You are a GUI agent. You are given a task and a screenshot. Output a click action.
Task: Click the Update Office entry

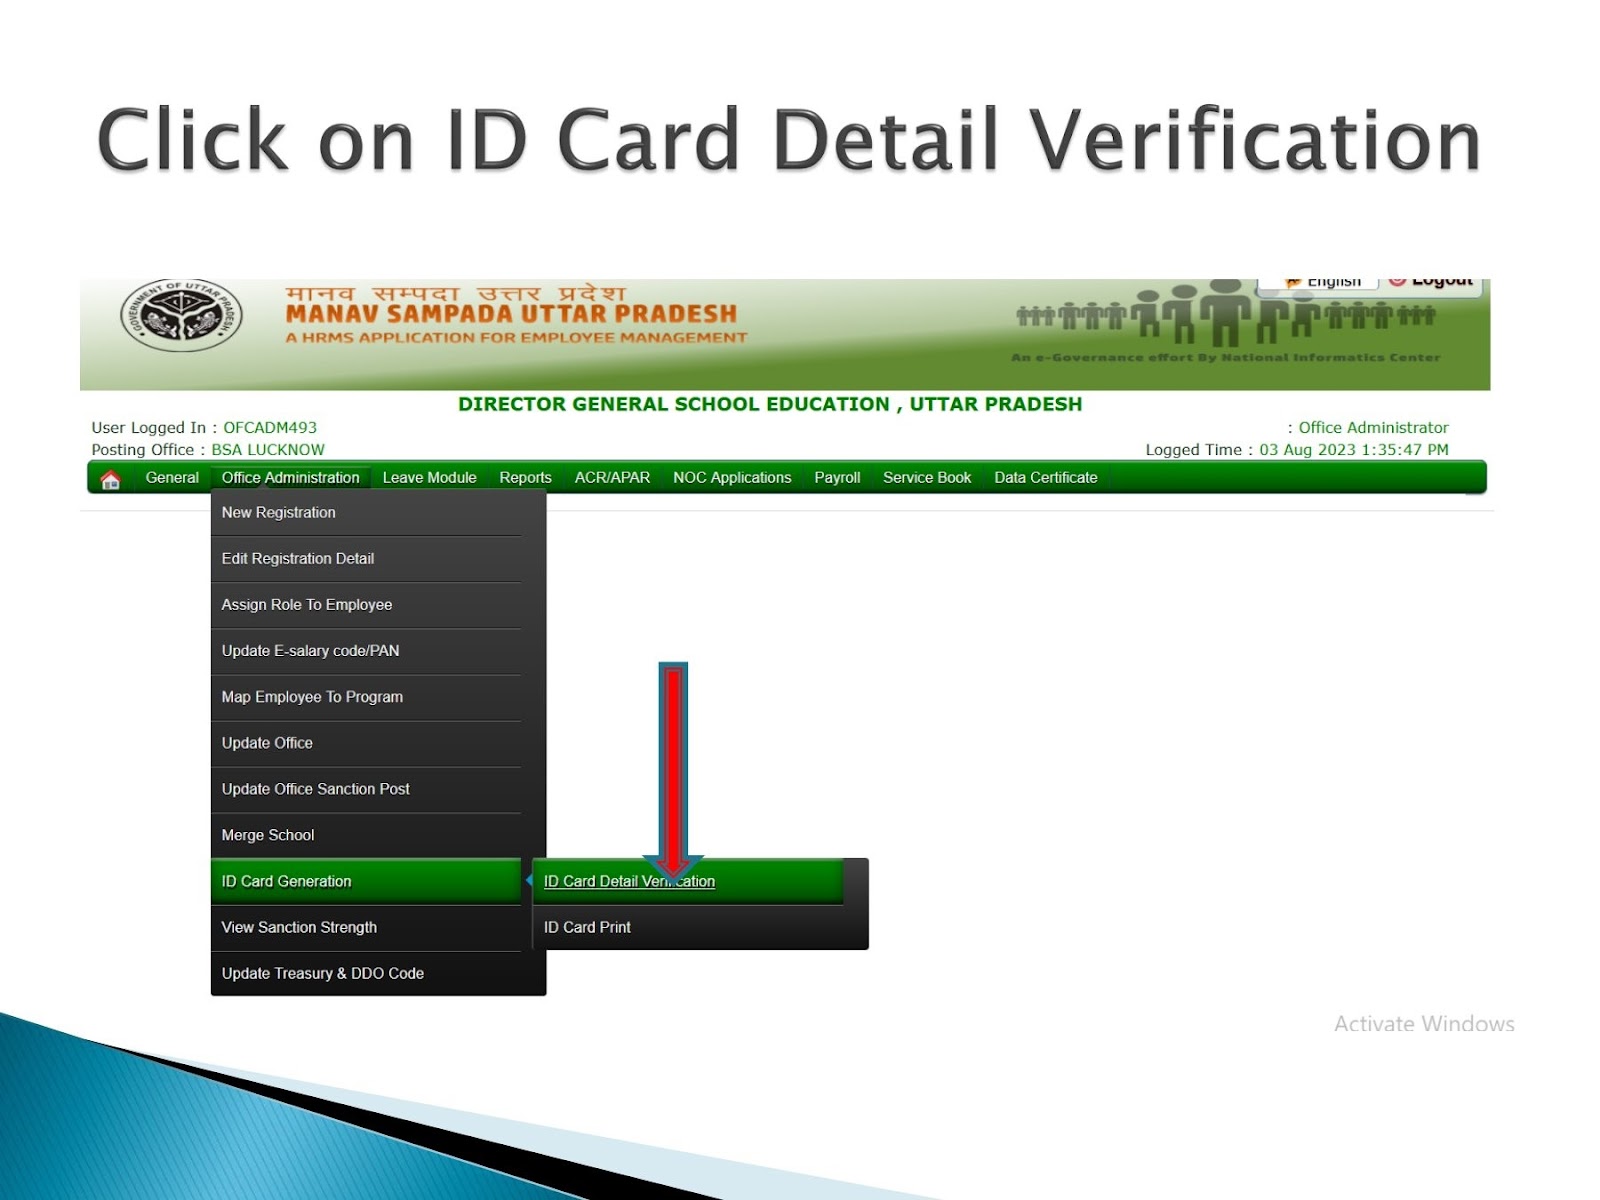coord(366,743)
